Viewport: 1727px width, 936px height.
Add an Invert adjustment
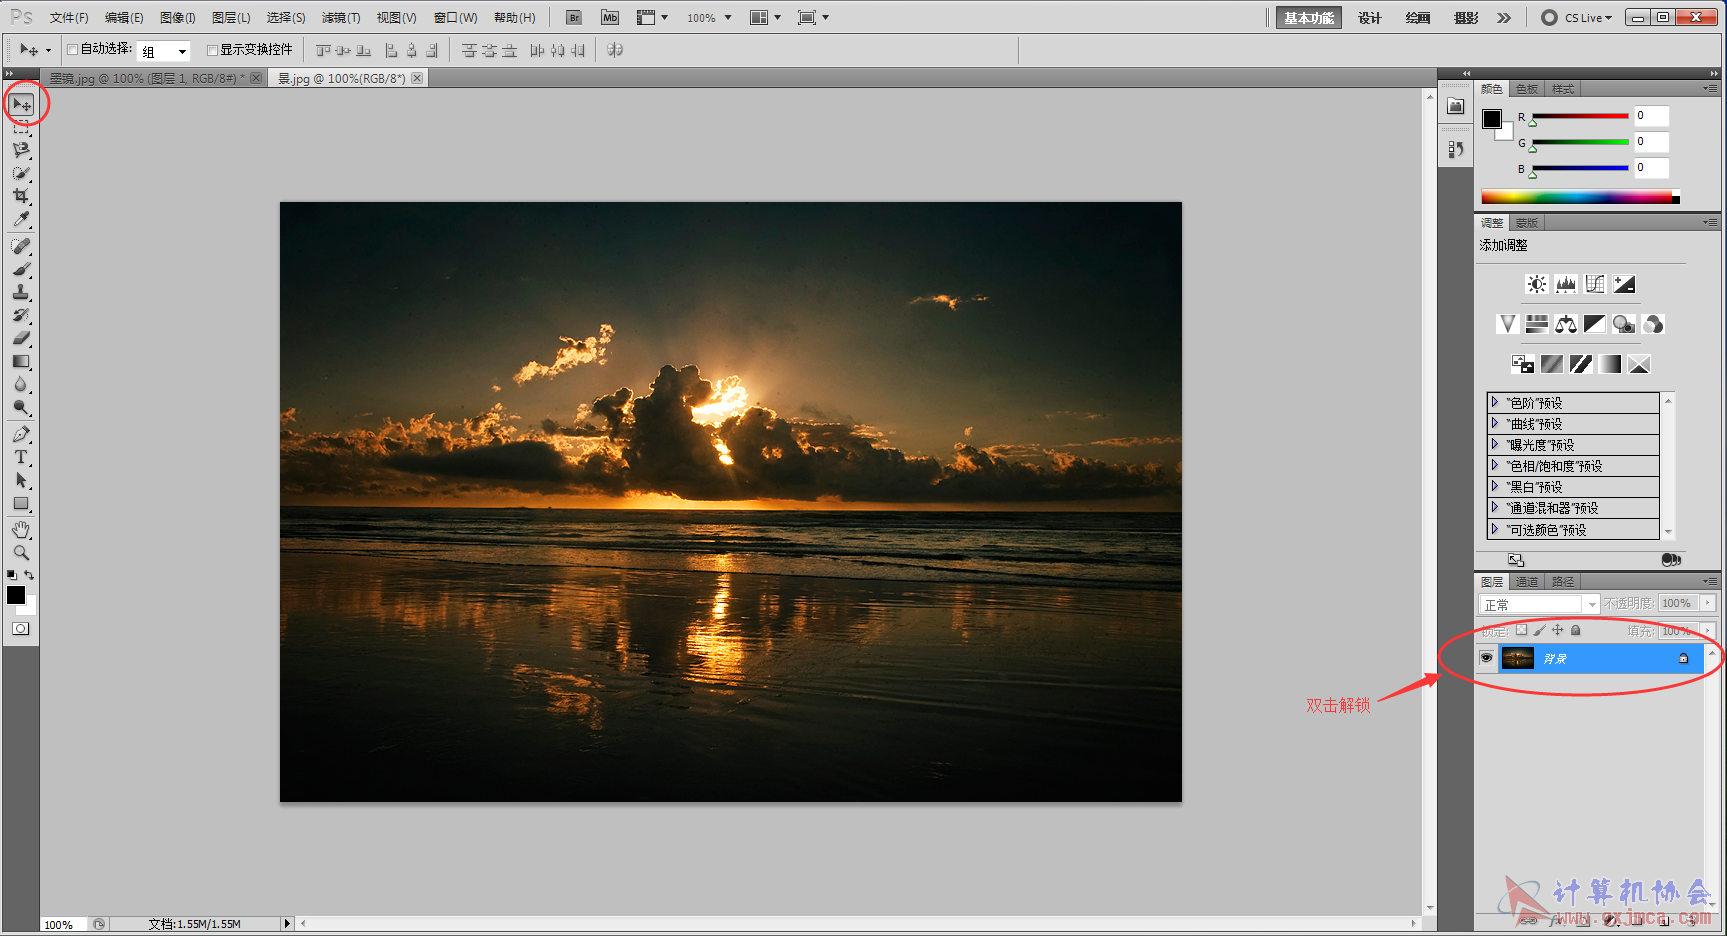click(1523, 364)
